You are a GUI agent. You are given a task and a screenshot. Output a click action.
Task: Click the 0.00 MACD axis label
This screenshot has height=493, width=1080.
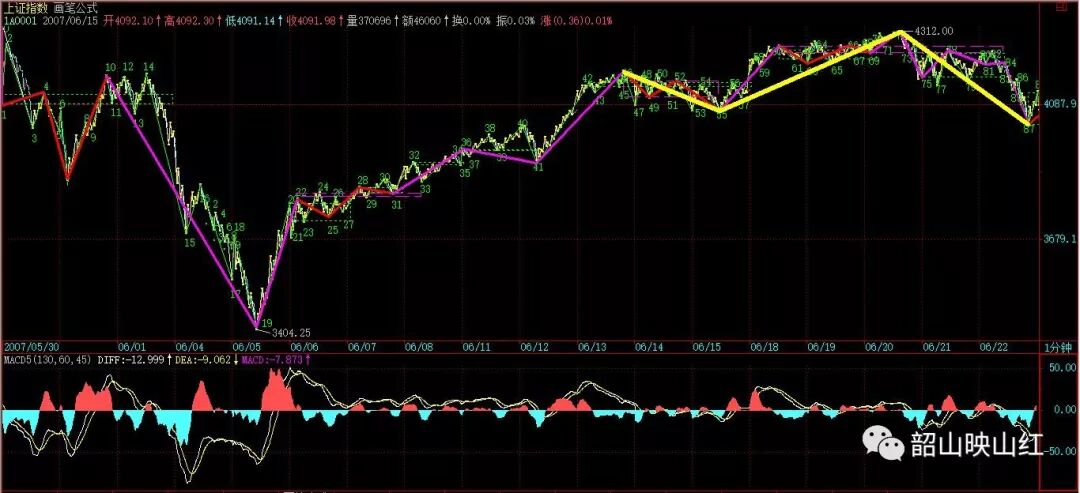(1066, 409)
